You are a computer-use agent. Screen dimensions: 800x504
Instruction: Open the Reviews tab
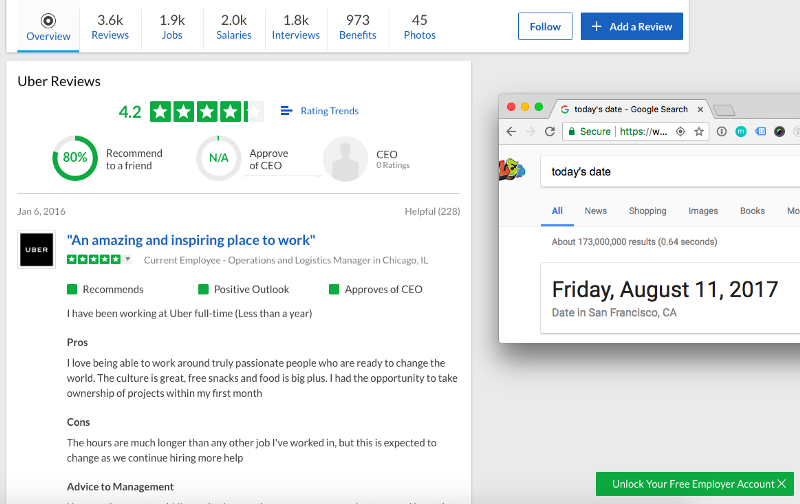tap(110, 27)
